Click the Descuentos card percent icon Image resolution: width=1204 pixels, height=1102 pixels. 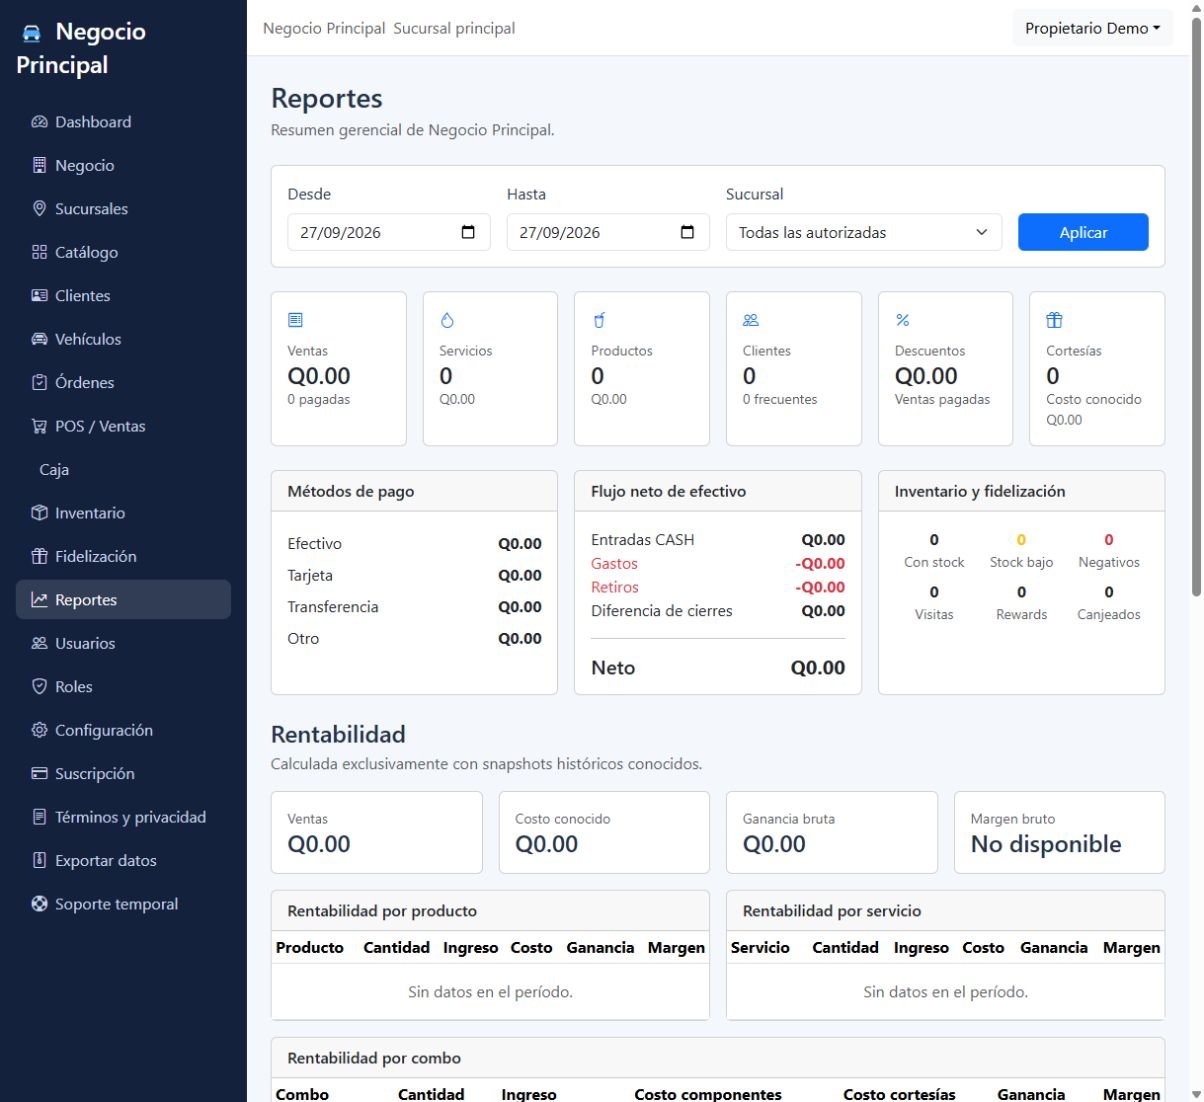pyautogui.click(x=903, y=320)
